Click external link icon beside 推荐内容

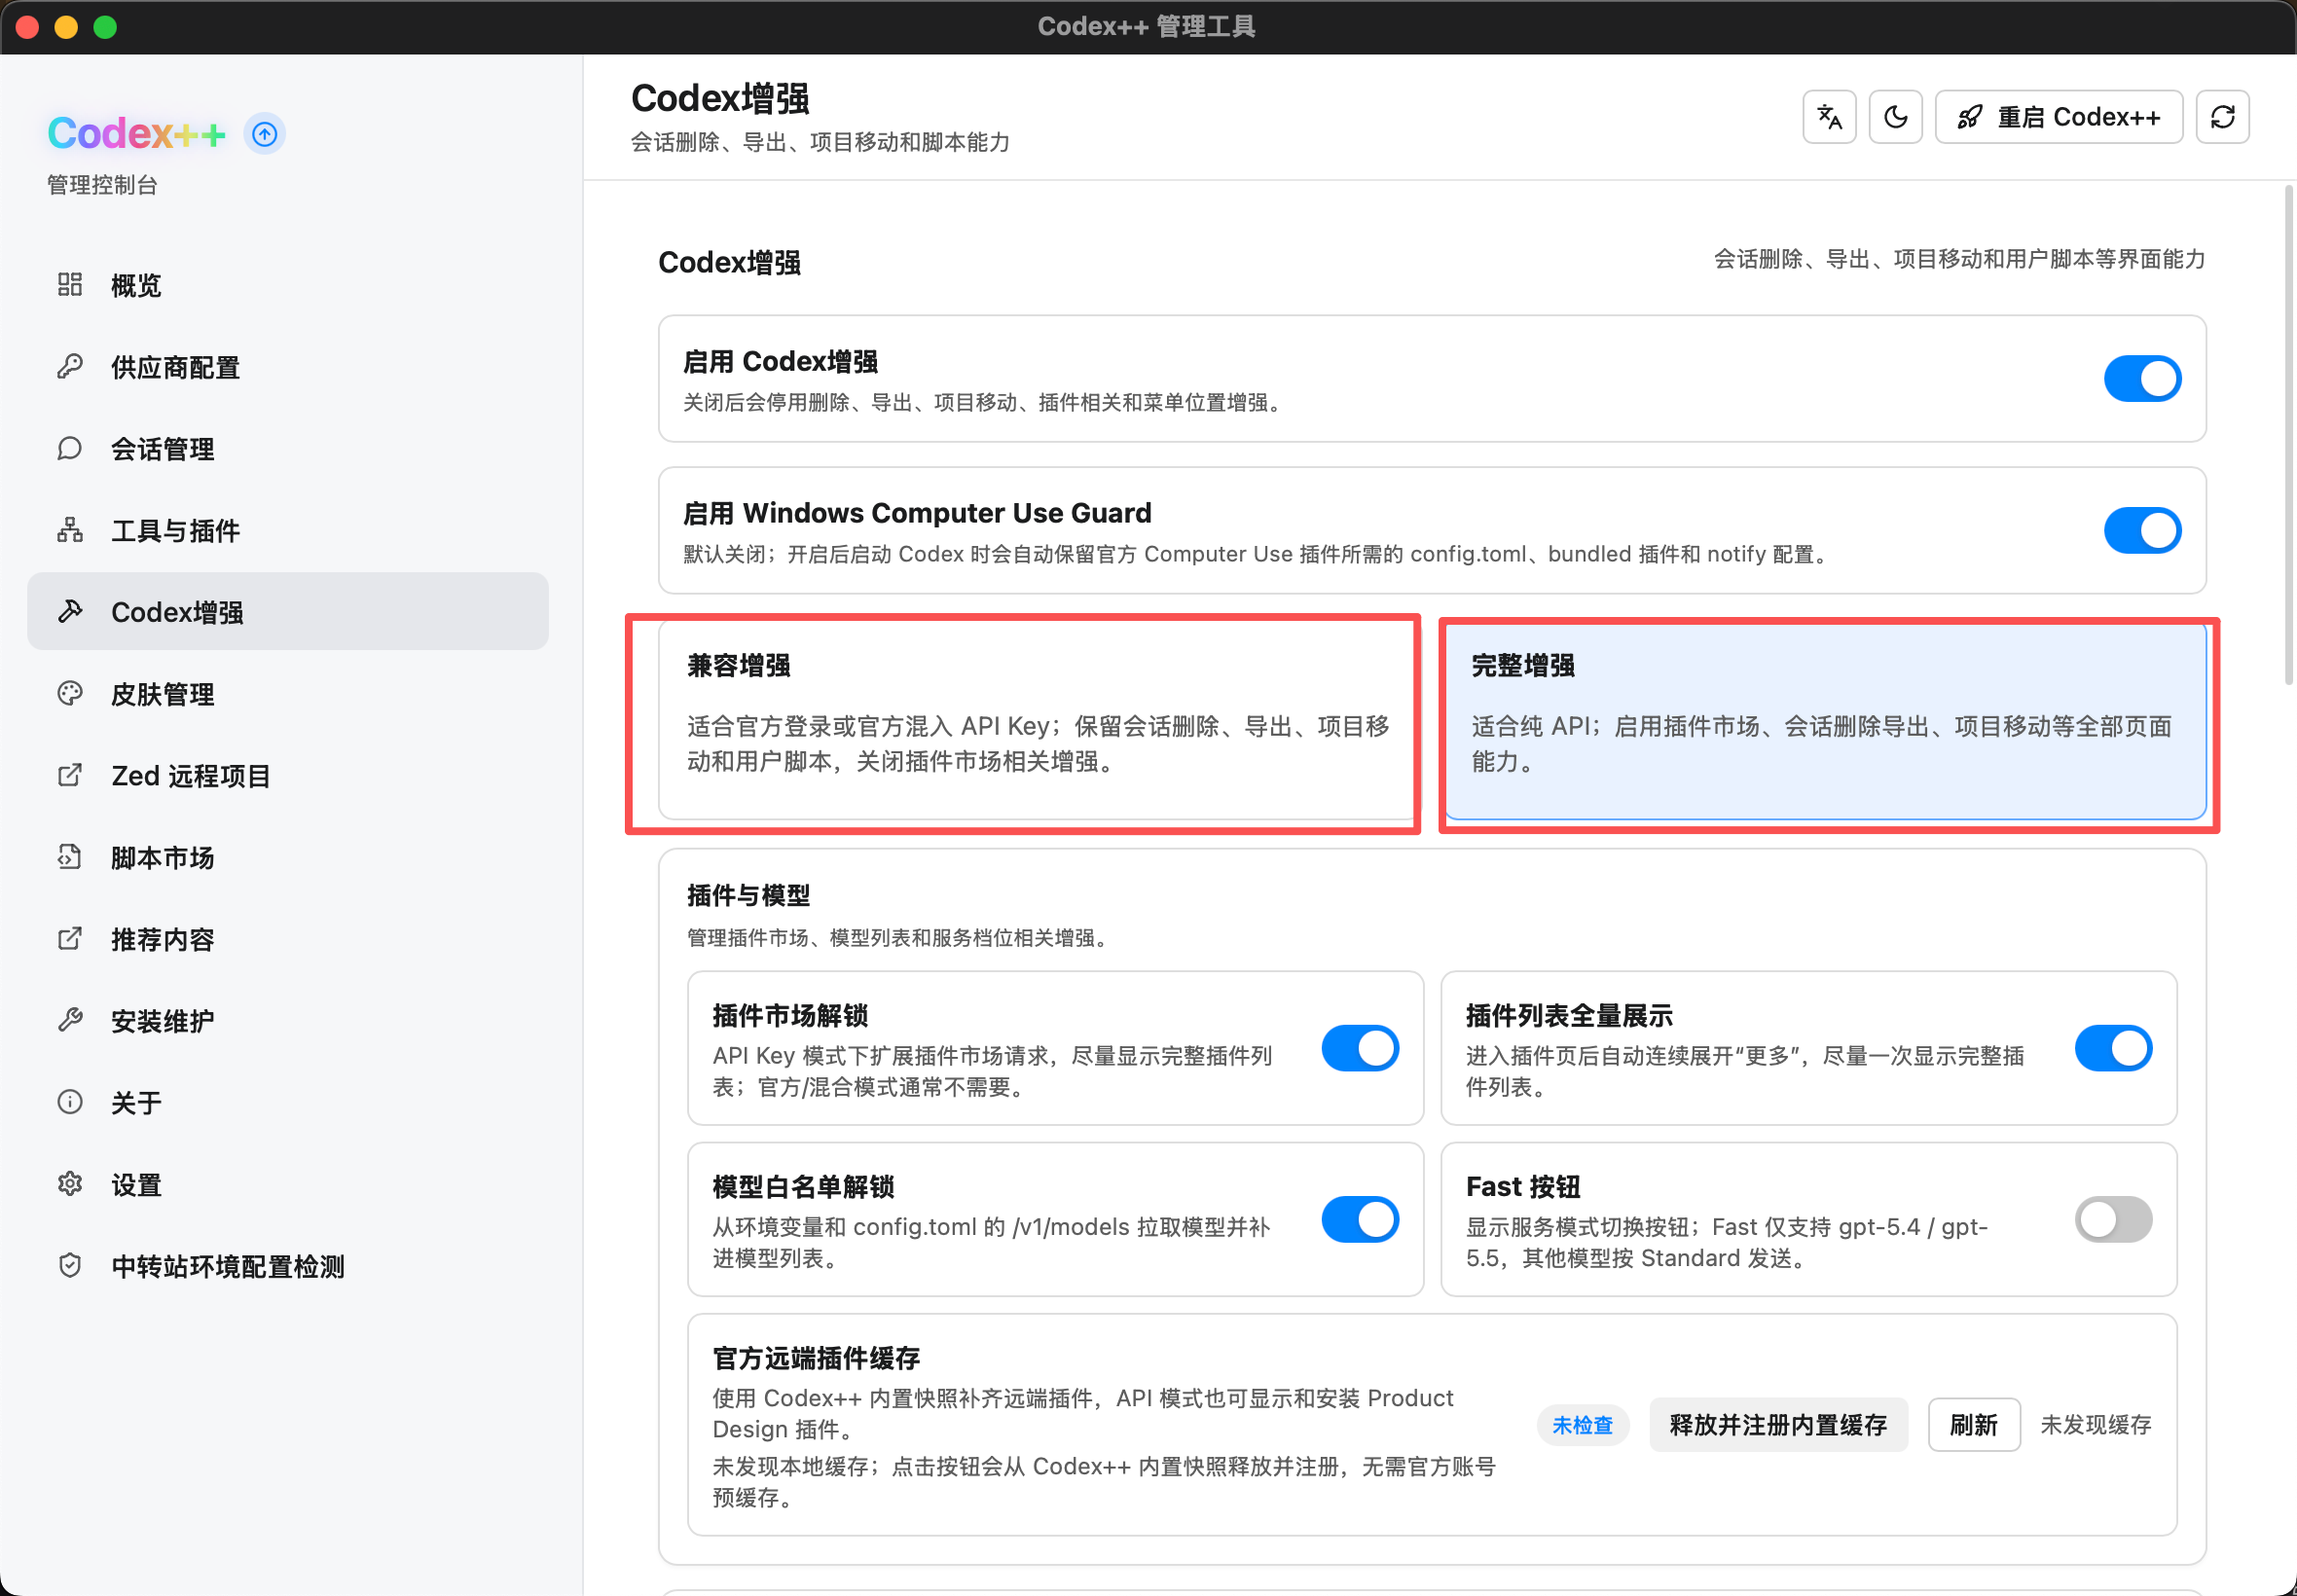pyautogui.click(x=69, y=939)
